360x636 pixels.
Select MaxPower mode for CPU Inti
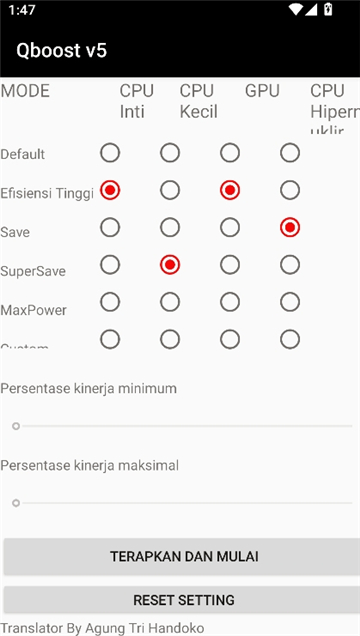pyautogui.click(x=110, y=302)
